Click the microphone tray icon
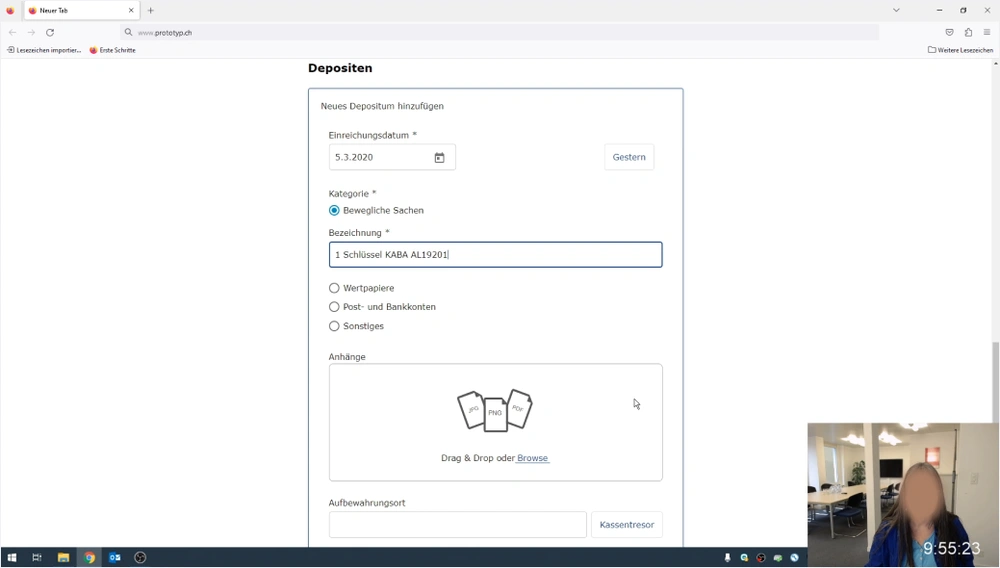Screen dimensions: 1000x568 pyautogui.click(x=727, y=558)
